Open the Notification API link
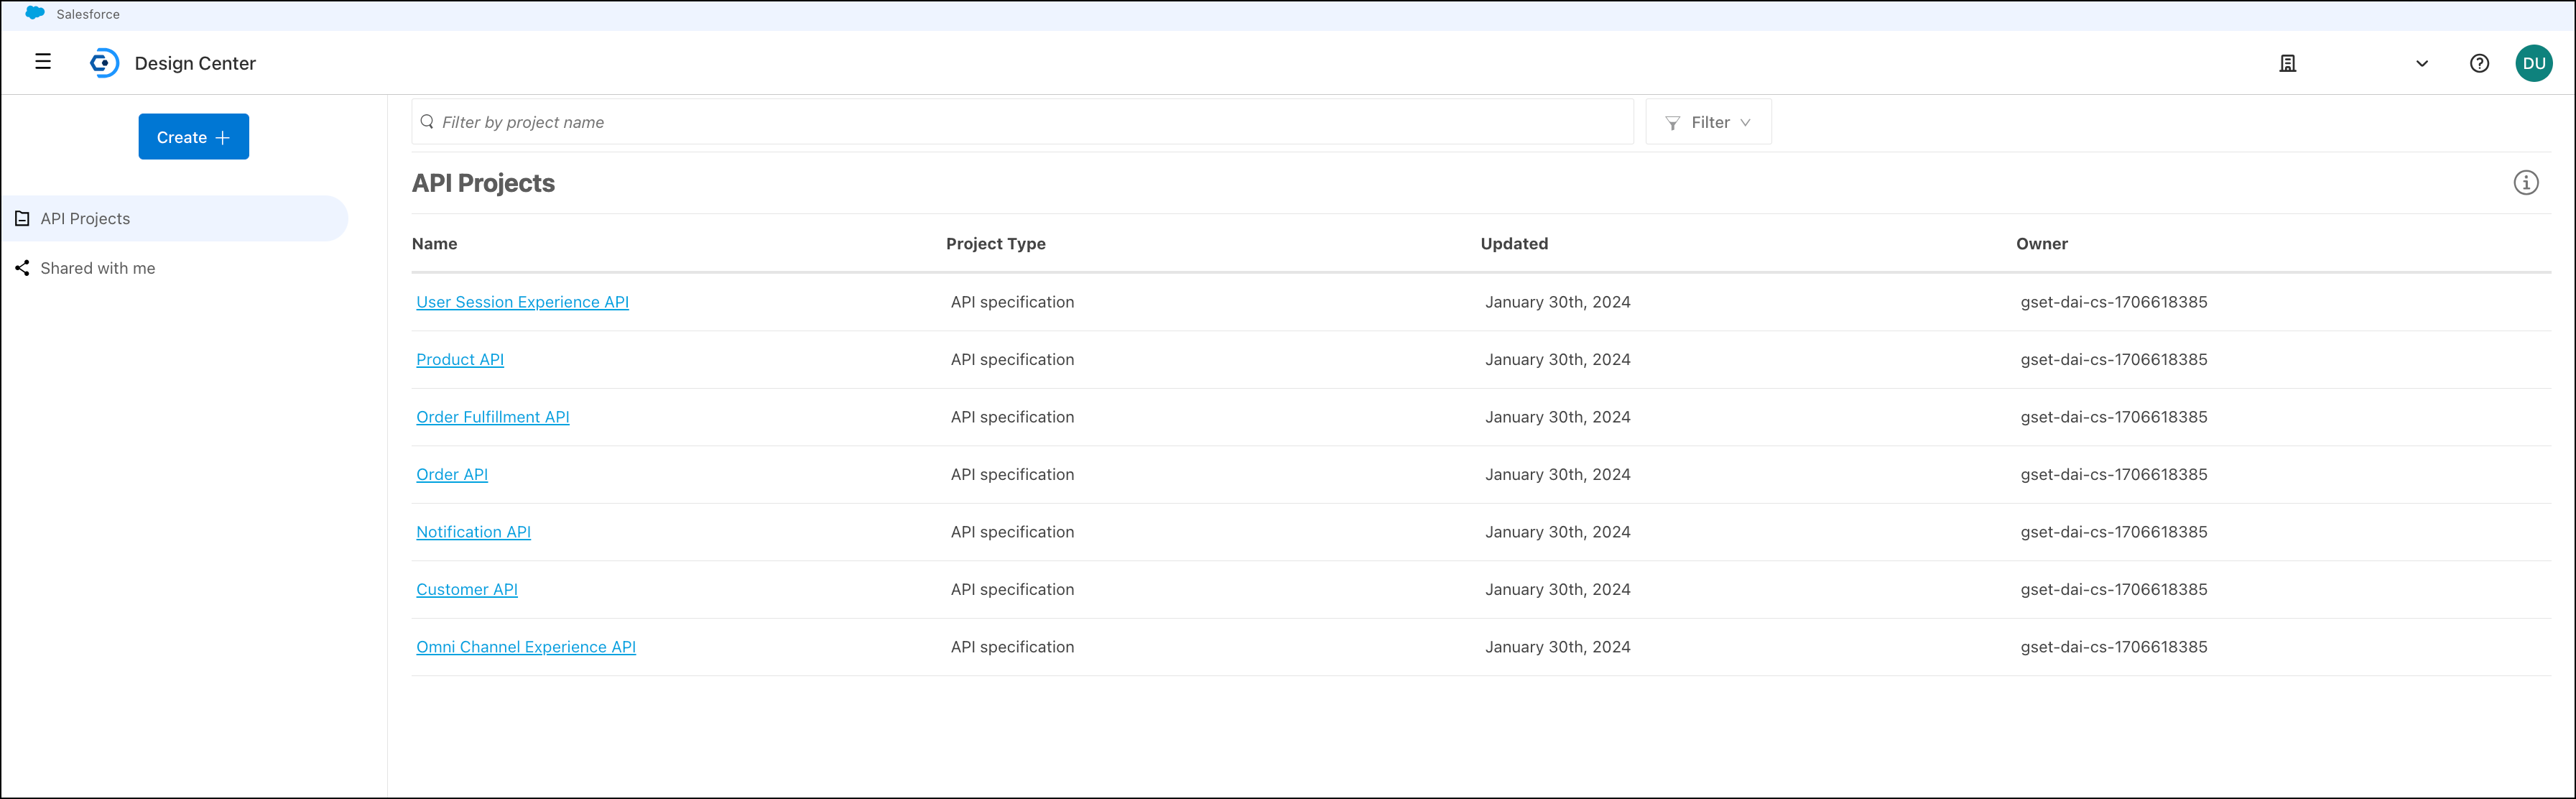The width and height of the screenshot is (2576, 799). [473, 532]
